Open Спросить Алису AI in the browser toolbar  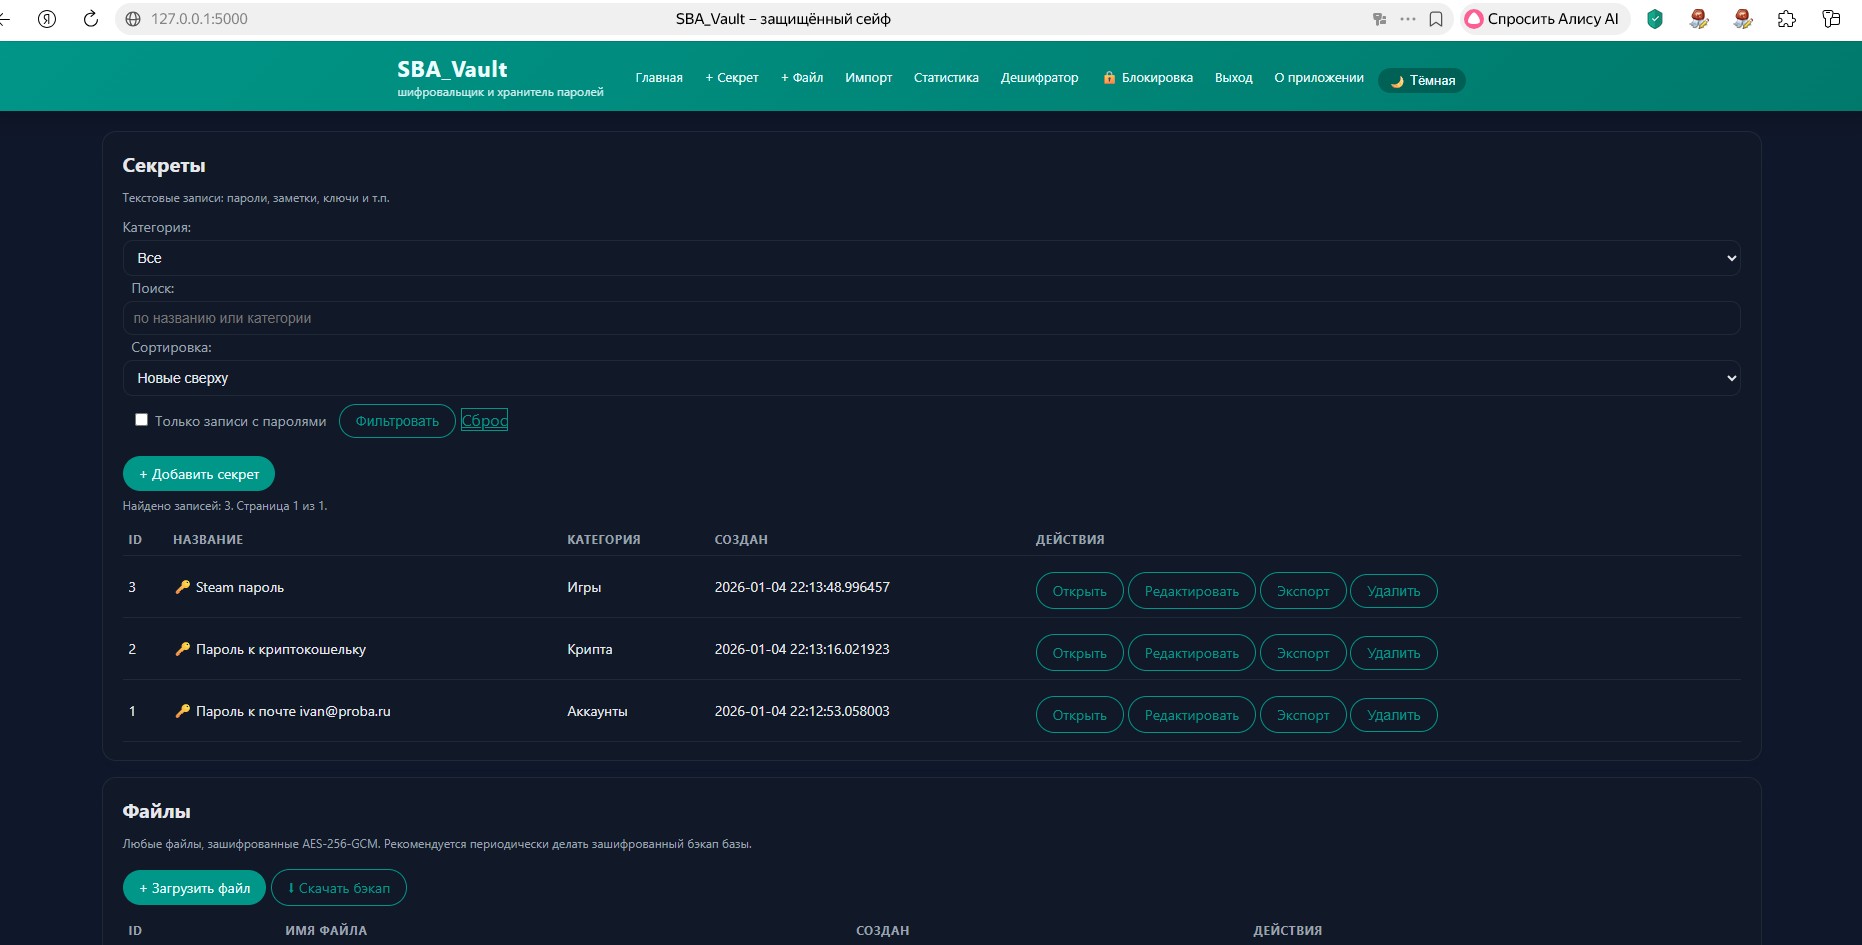coord(1543,18)
